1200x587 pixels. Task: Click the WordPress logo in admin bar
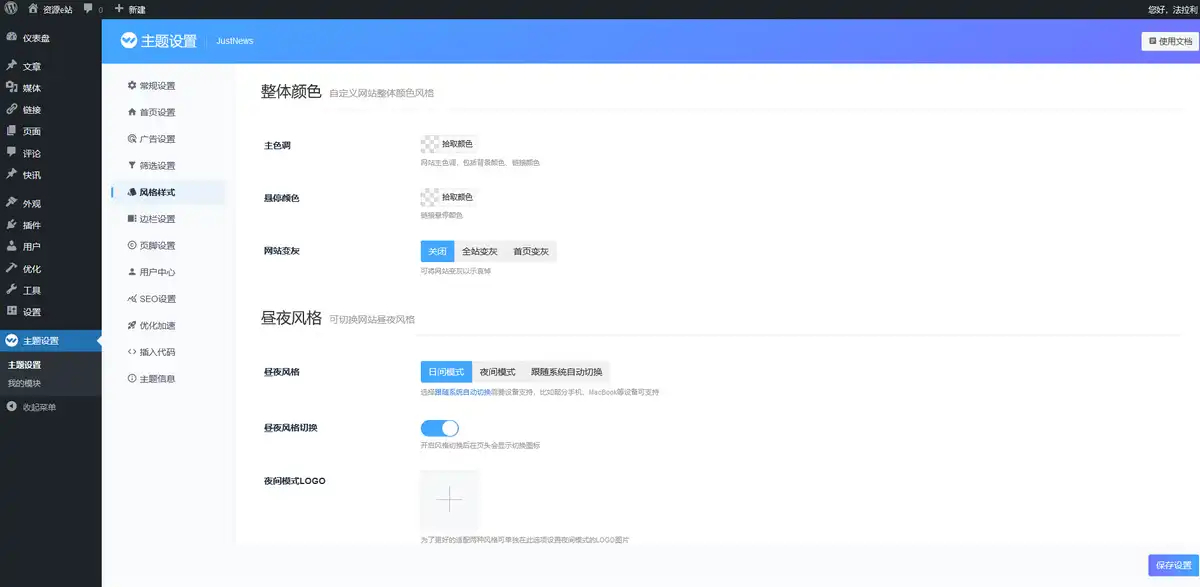(10, 9)
